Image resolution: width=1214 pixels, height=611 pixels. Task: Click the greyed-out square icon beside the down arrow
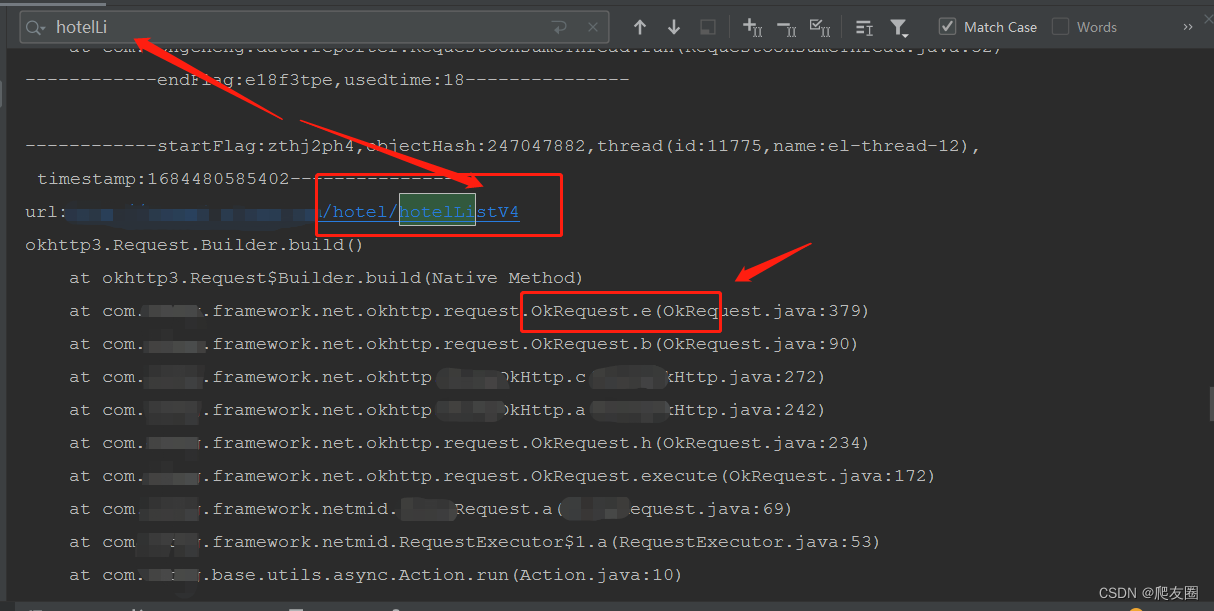pyautogui.click(x=707, y=27)
